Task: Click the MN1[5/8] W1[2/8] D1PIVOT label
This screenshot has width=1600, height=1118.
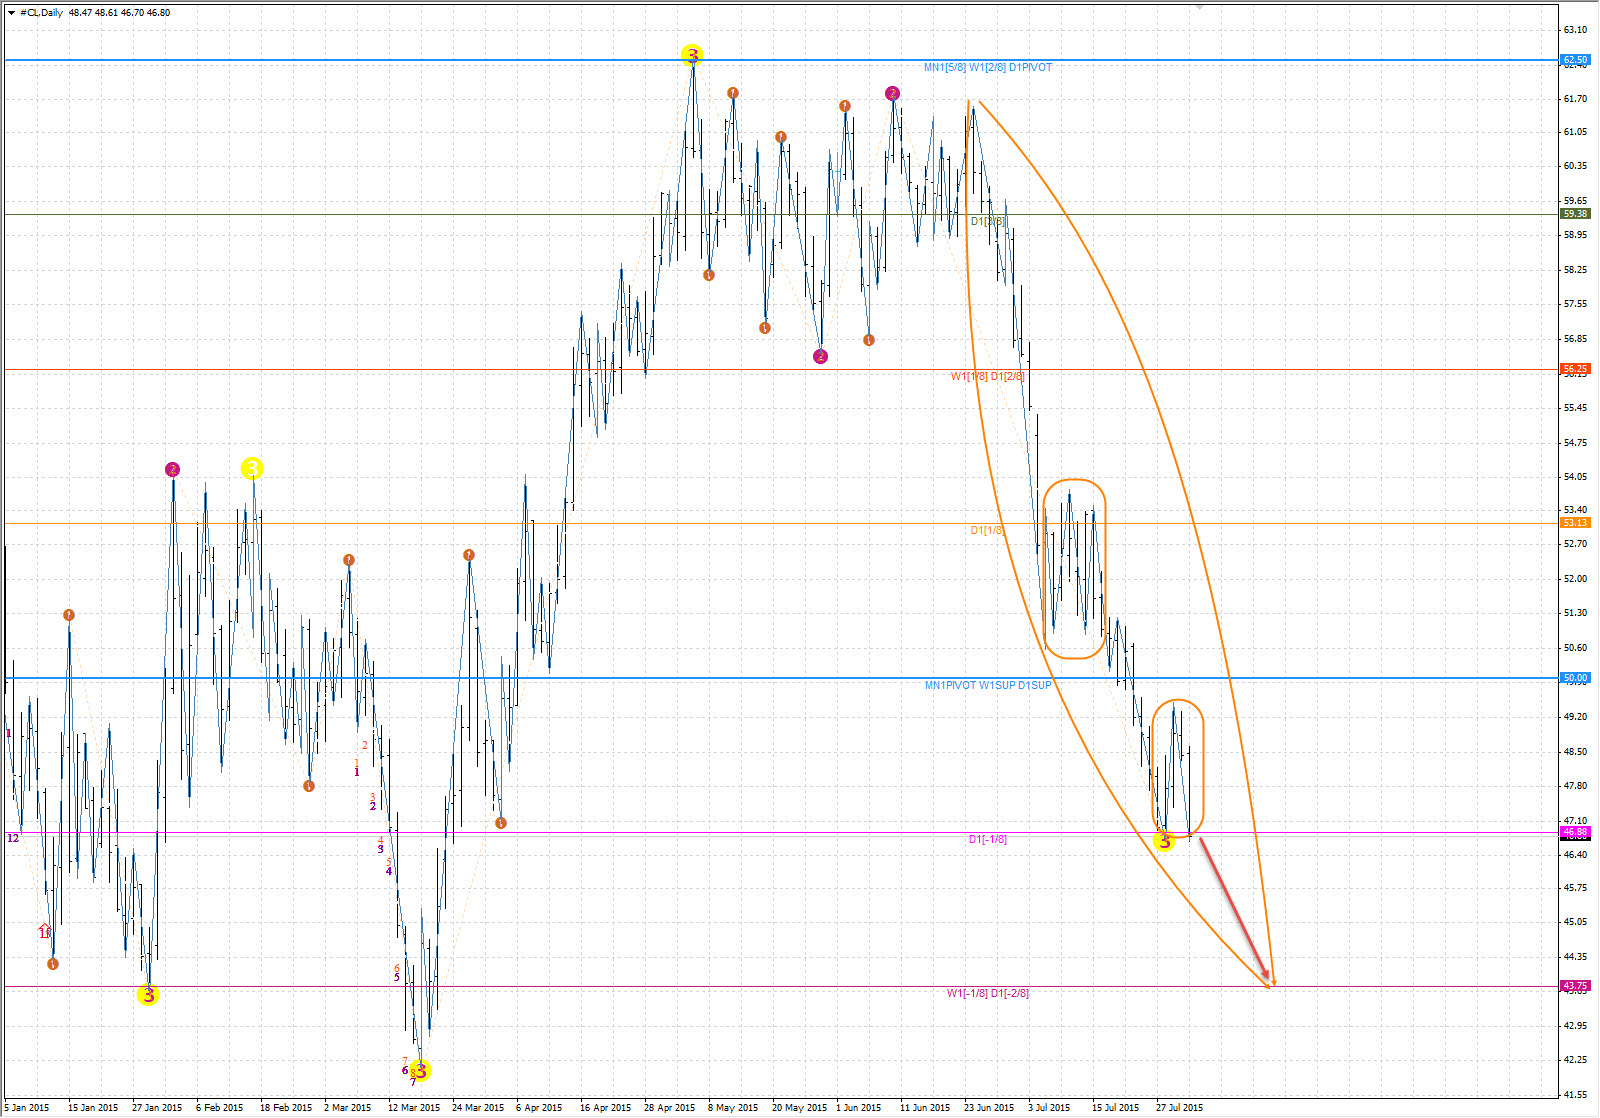Action: [987, 68]
